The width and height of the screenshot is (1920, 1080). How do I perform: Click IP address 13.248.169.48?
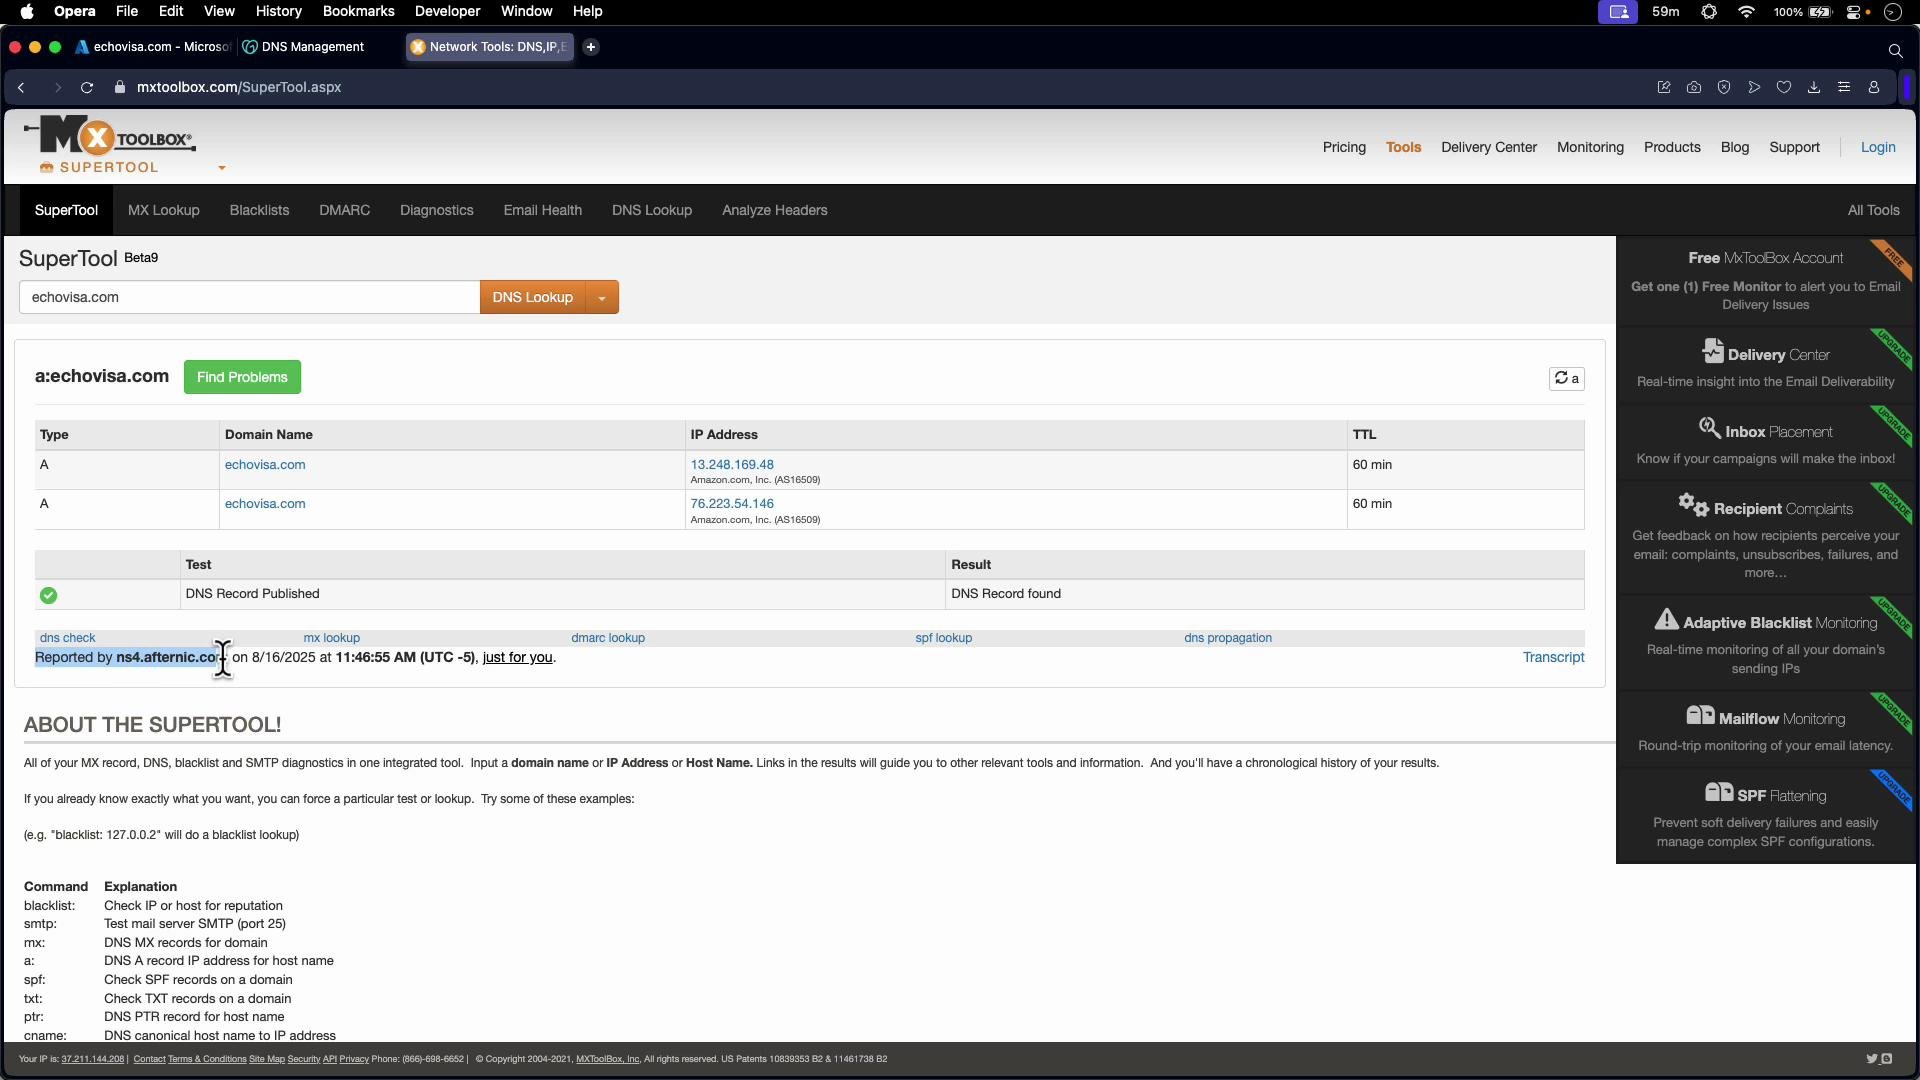[732, 465]
